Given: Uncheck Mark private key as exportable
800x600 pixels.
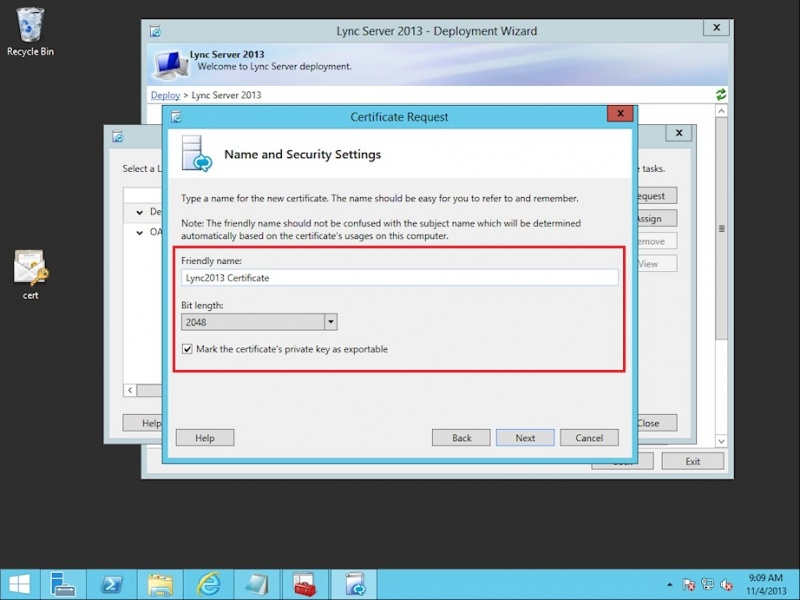Looking at the screenshot, I should point(188,349).
